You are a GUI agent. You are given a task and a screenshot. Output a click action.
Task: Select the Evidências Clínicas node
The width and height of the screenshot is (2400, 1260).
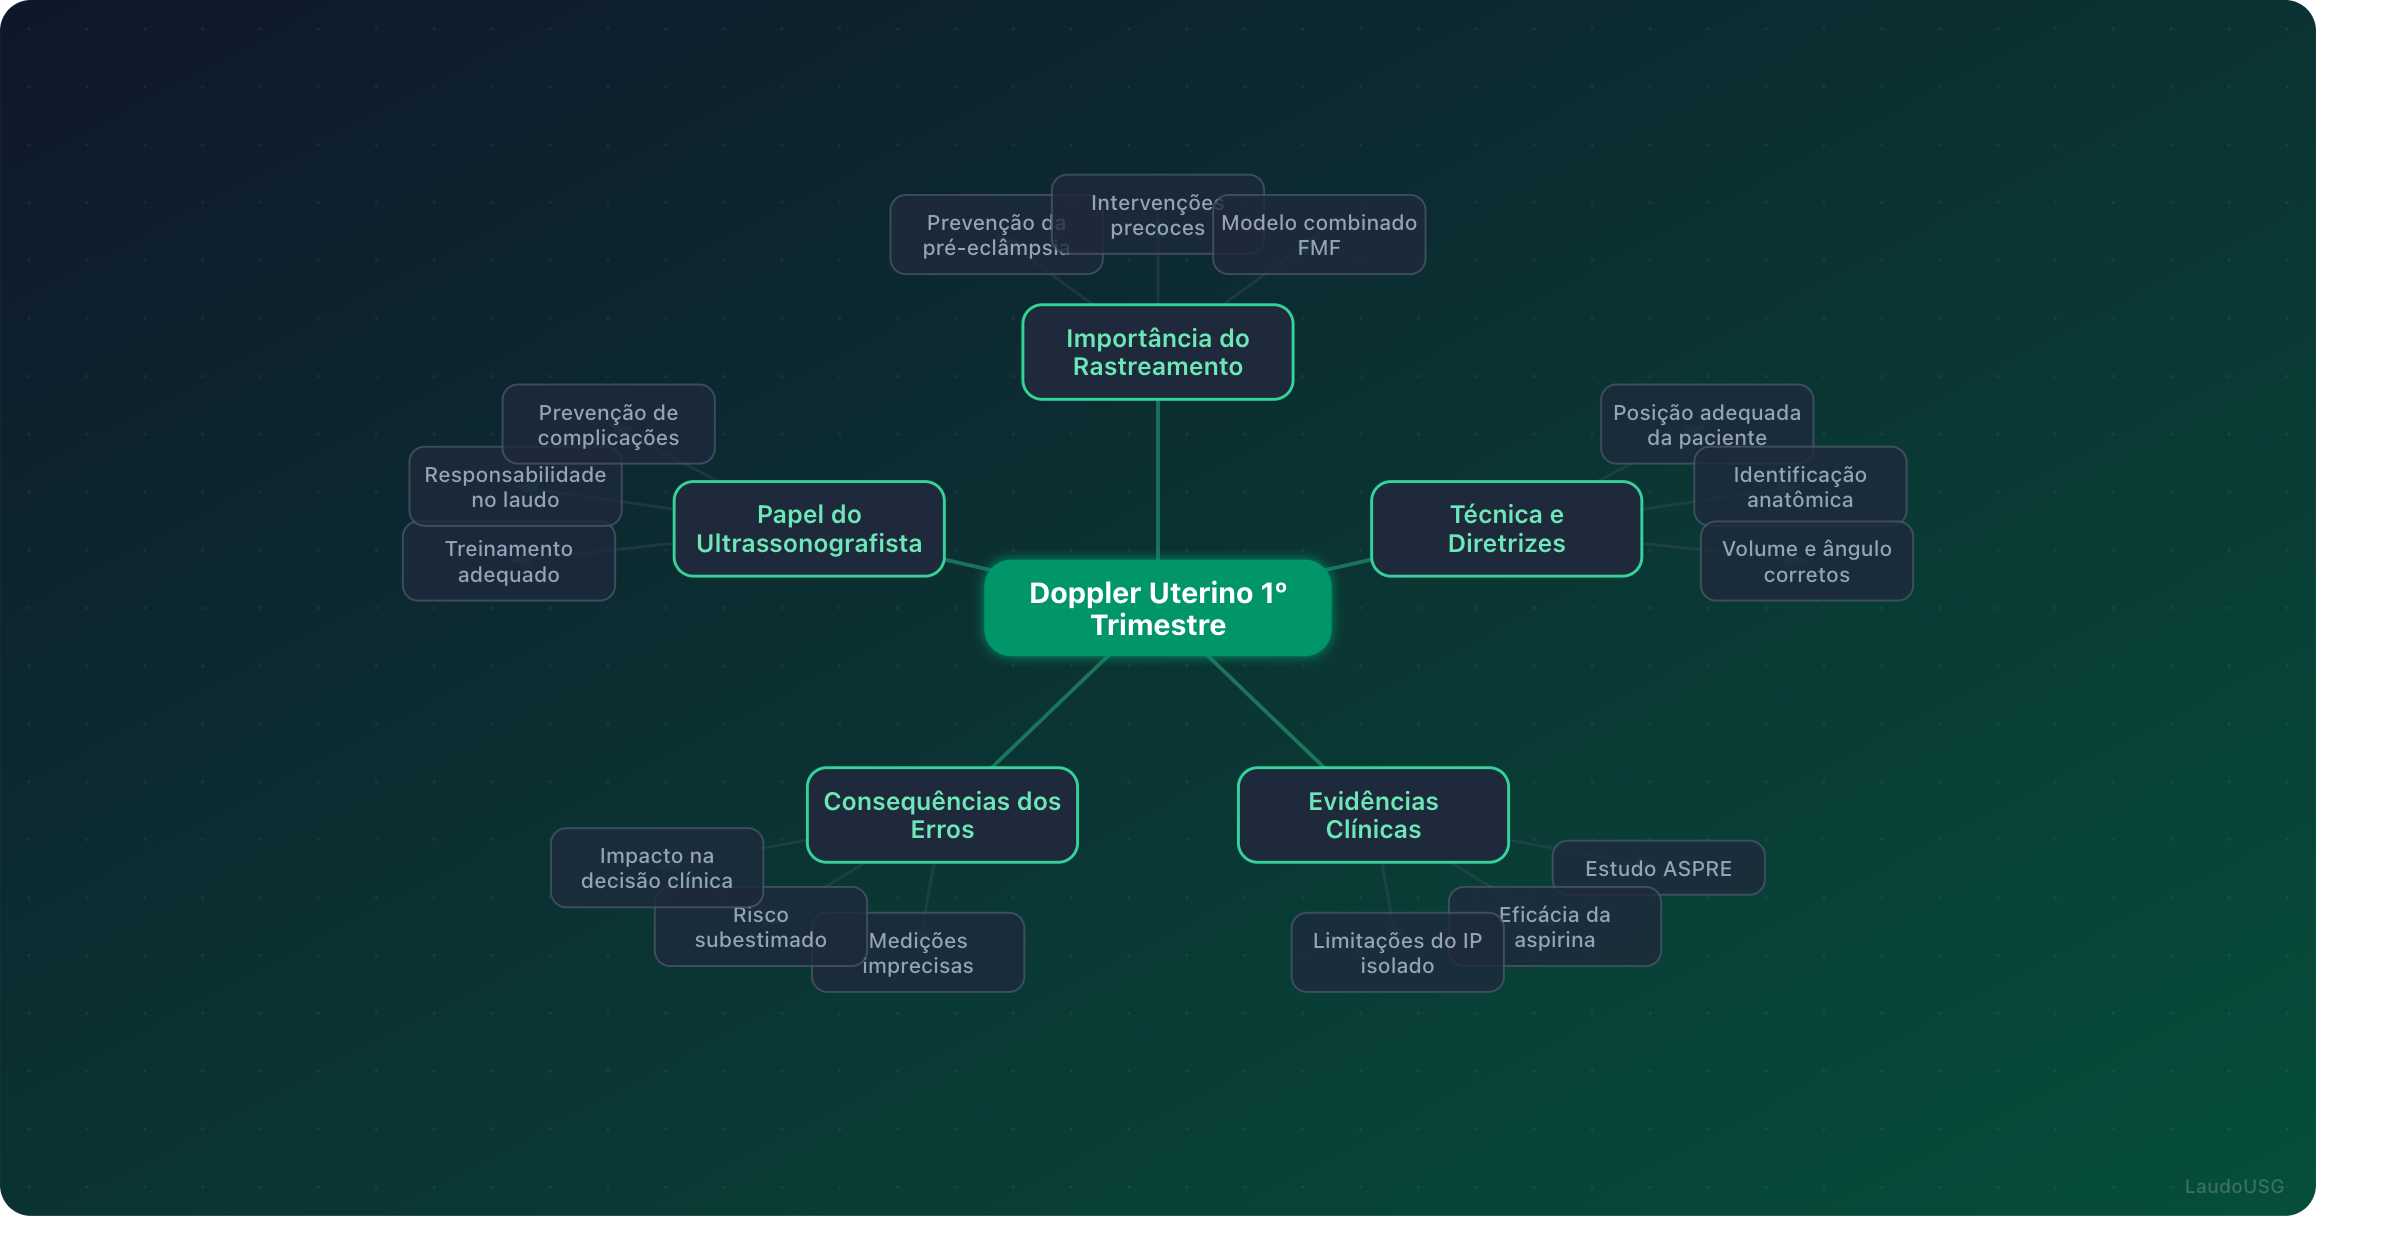point(1372,815)
